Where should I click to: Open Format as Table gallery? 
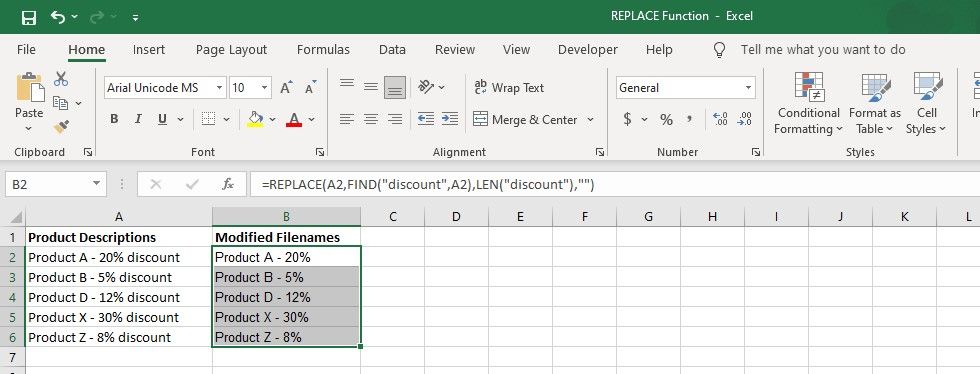click(874, 103)
